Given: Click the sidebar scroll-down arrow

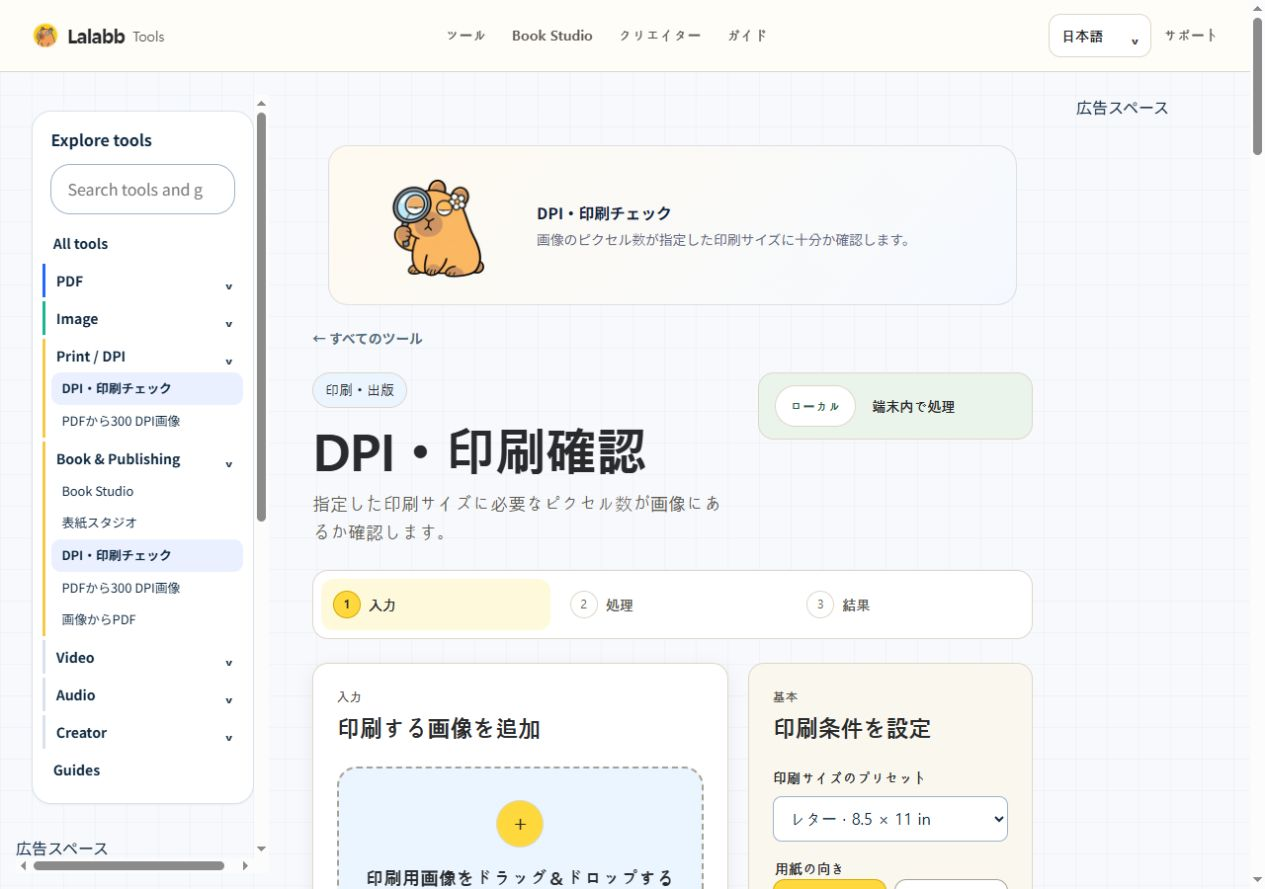Looking at the screenshot, I should tap(261, 849).
